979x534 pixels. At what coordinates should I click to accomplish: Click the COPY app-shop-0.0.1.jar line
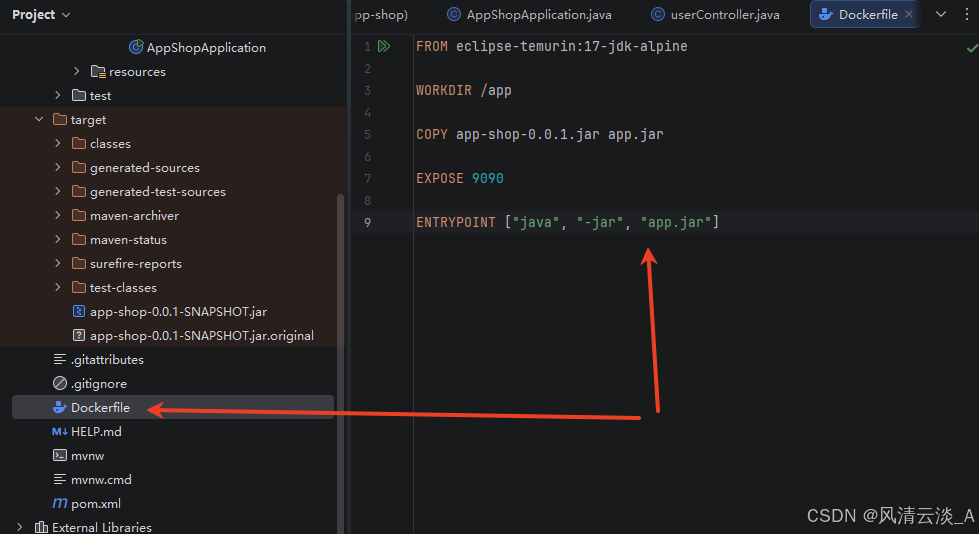click(x=540, y=134)
